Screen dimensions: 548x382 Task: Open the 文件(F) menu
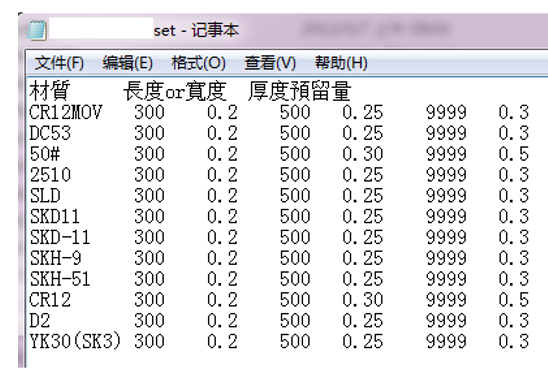coord(59,63)
